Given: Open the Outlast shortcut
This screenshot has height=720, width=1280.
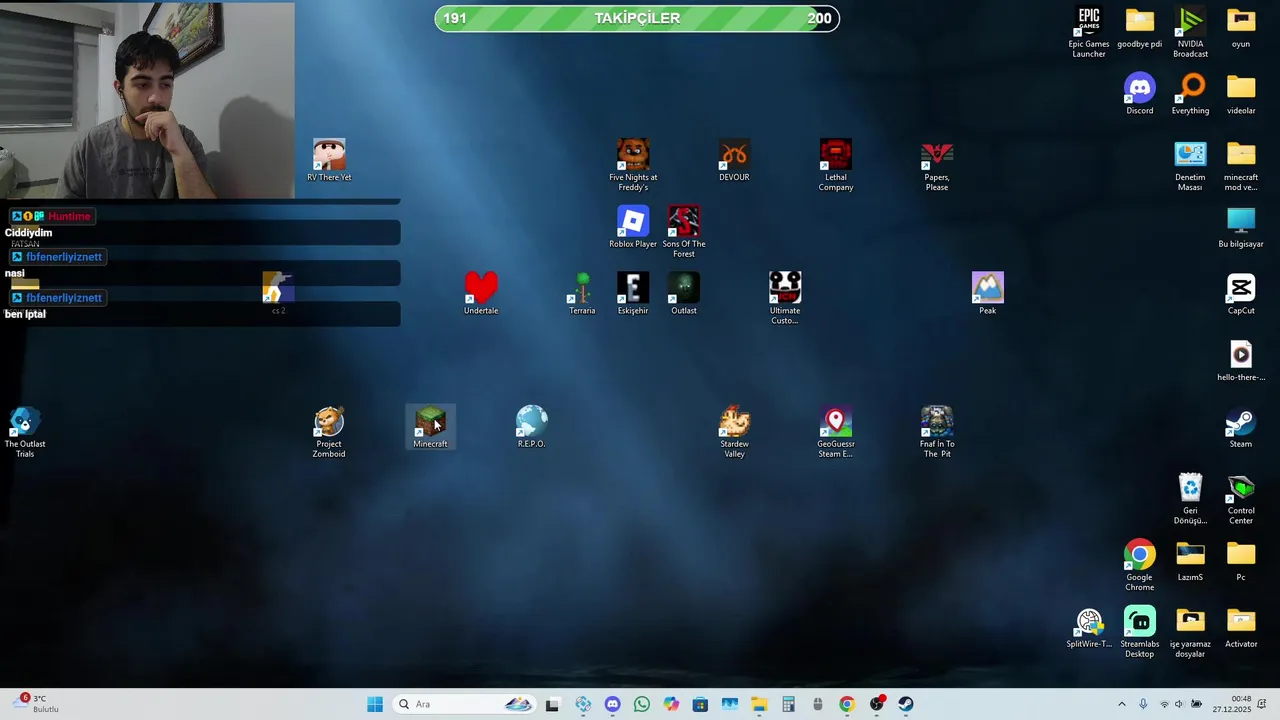Looking at the screenshot, I should coord(684,294).
